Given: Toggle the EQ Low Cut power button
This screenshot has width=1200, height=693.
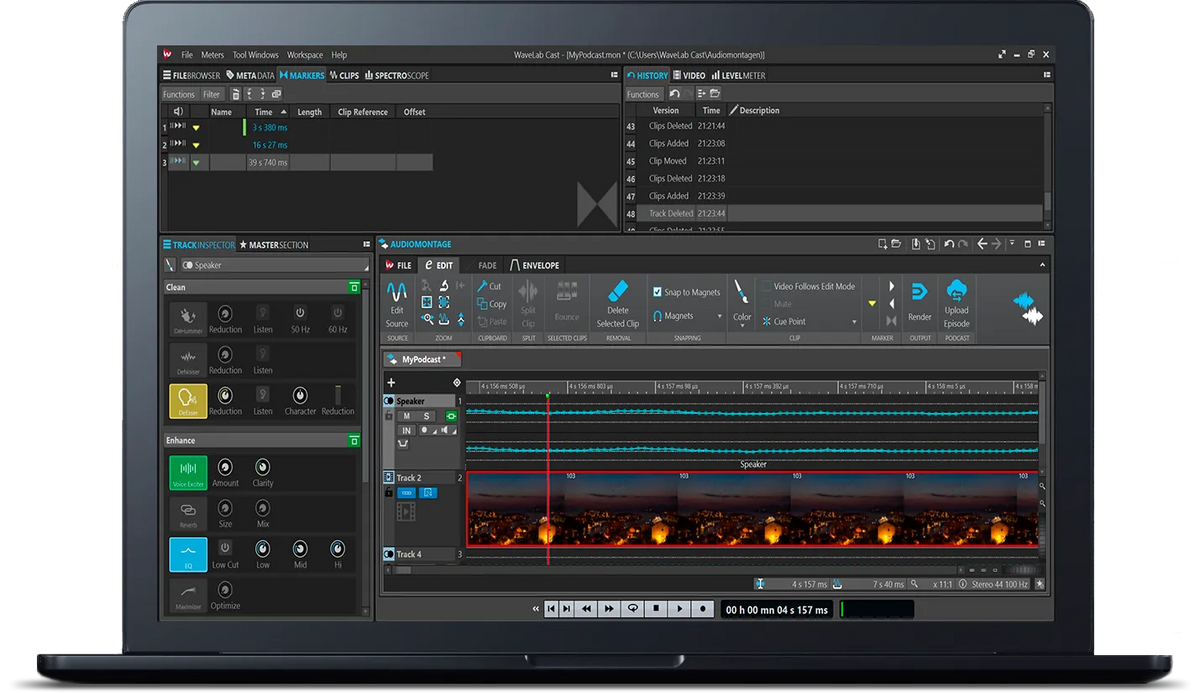Looking at the screenshot, I should click(x=225, y=548).
